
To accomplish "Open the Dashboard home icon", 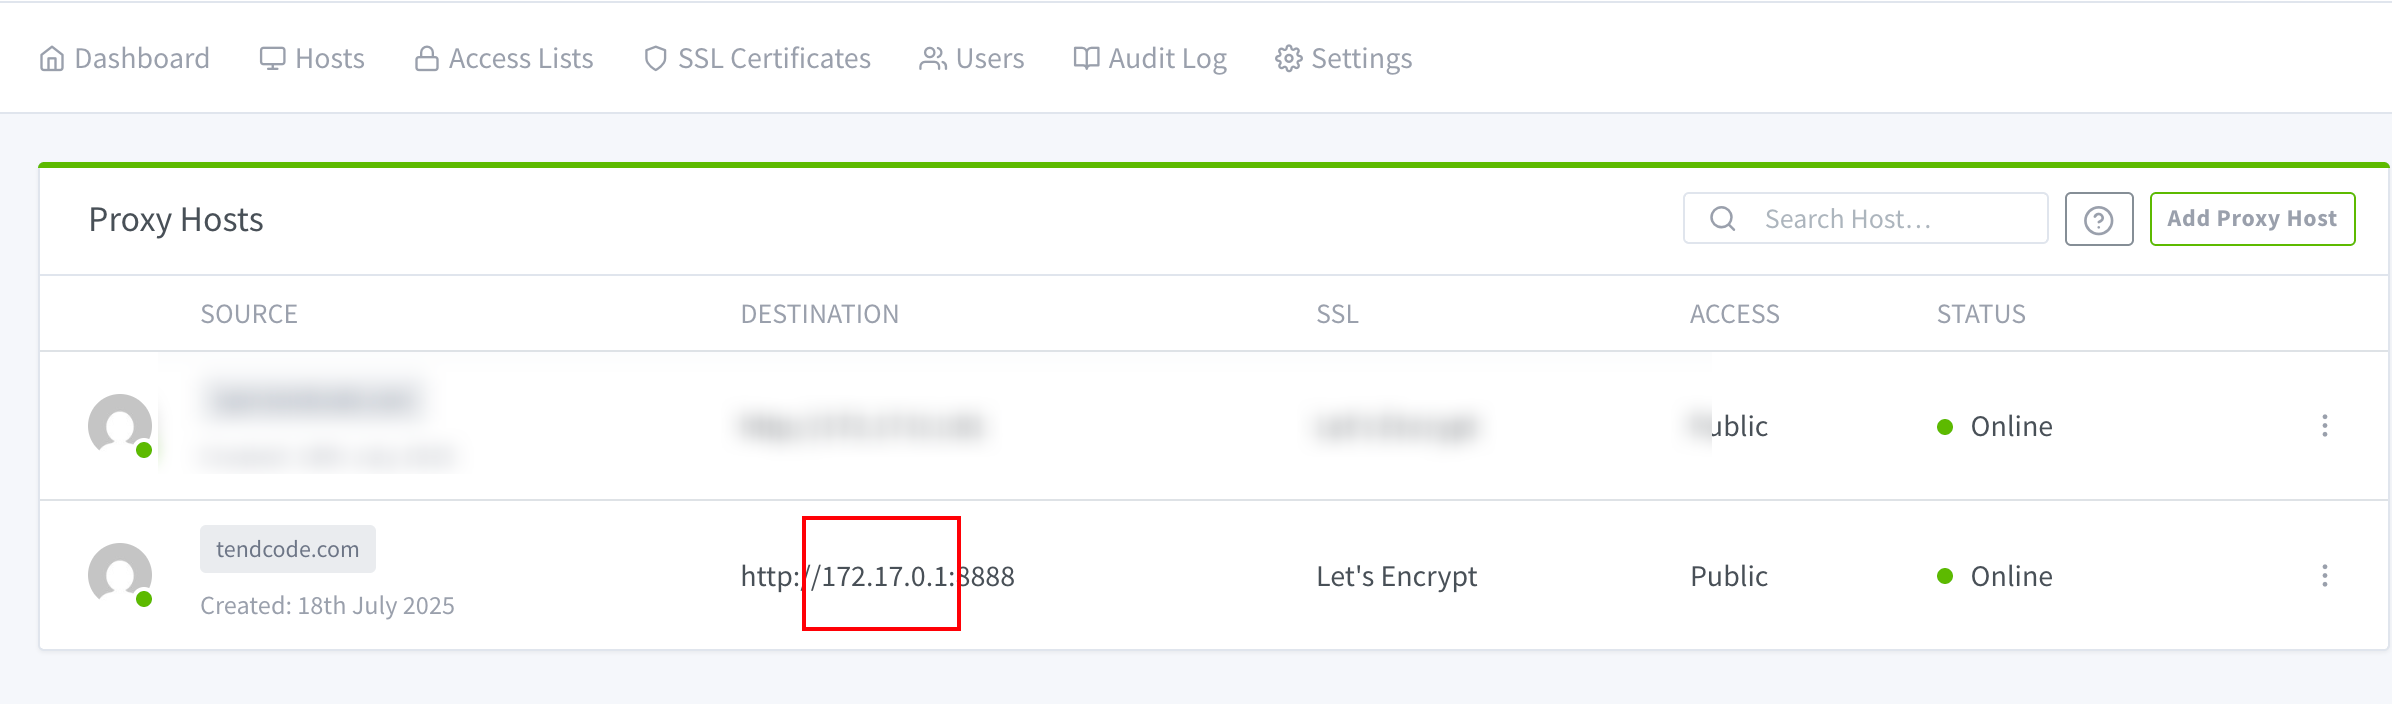I will pyautogui.click(x=52, y=59).
